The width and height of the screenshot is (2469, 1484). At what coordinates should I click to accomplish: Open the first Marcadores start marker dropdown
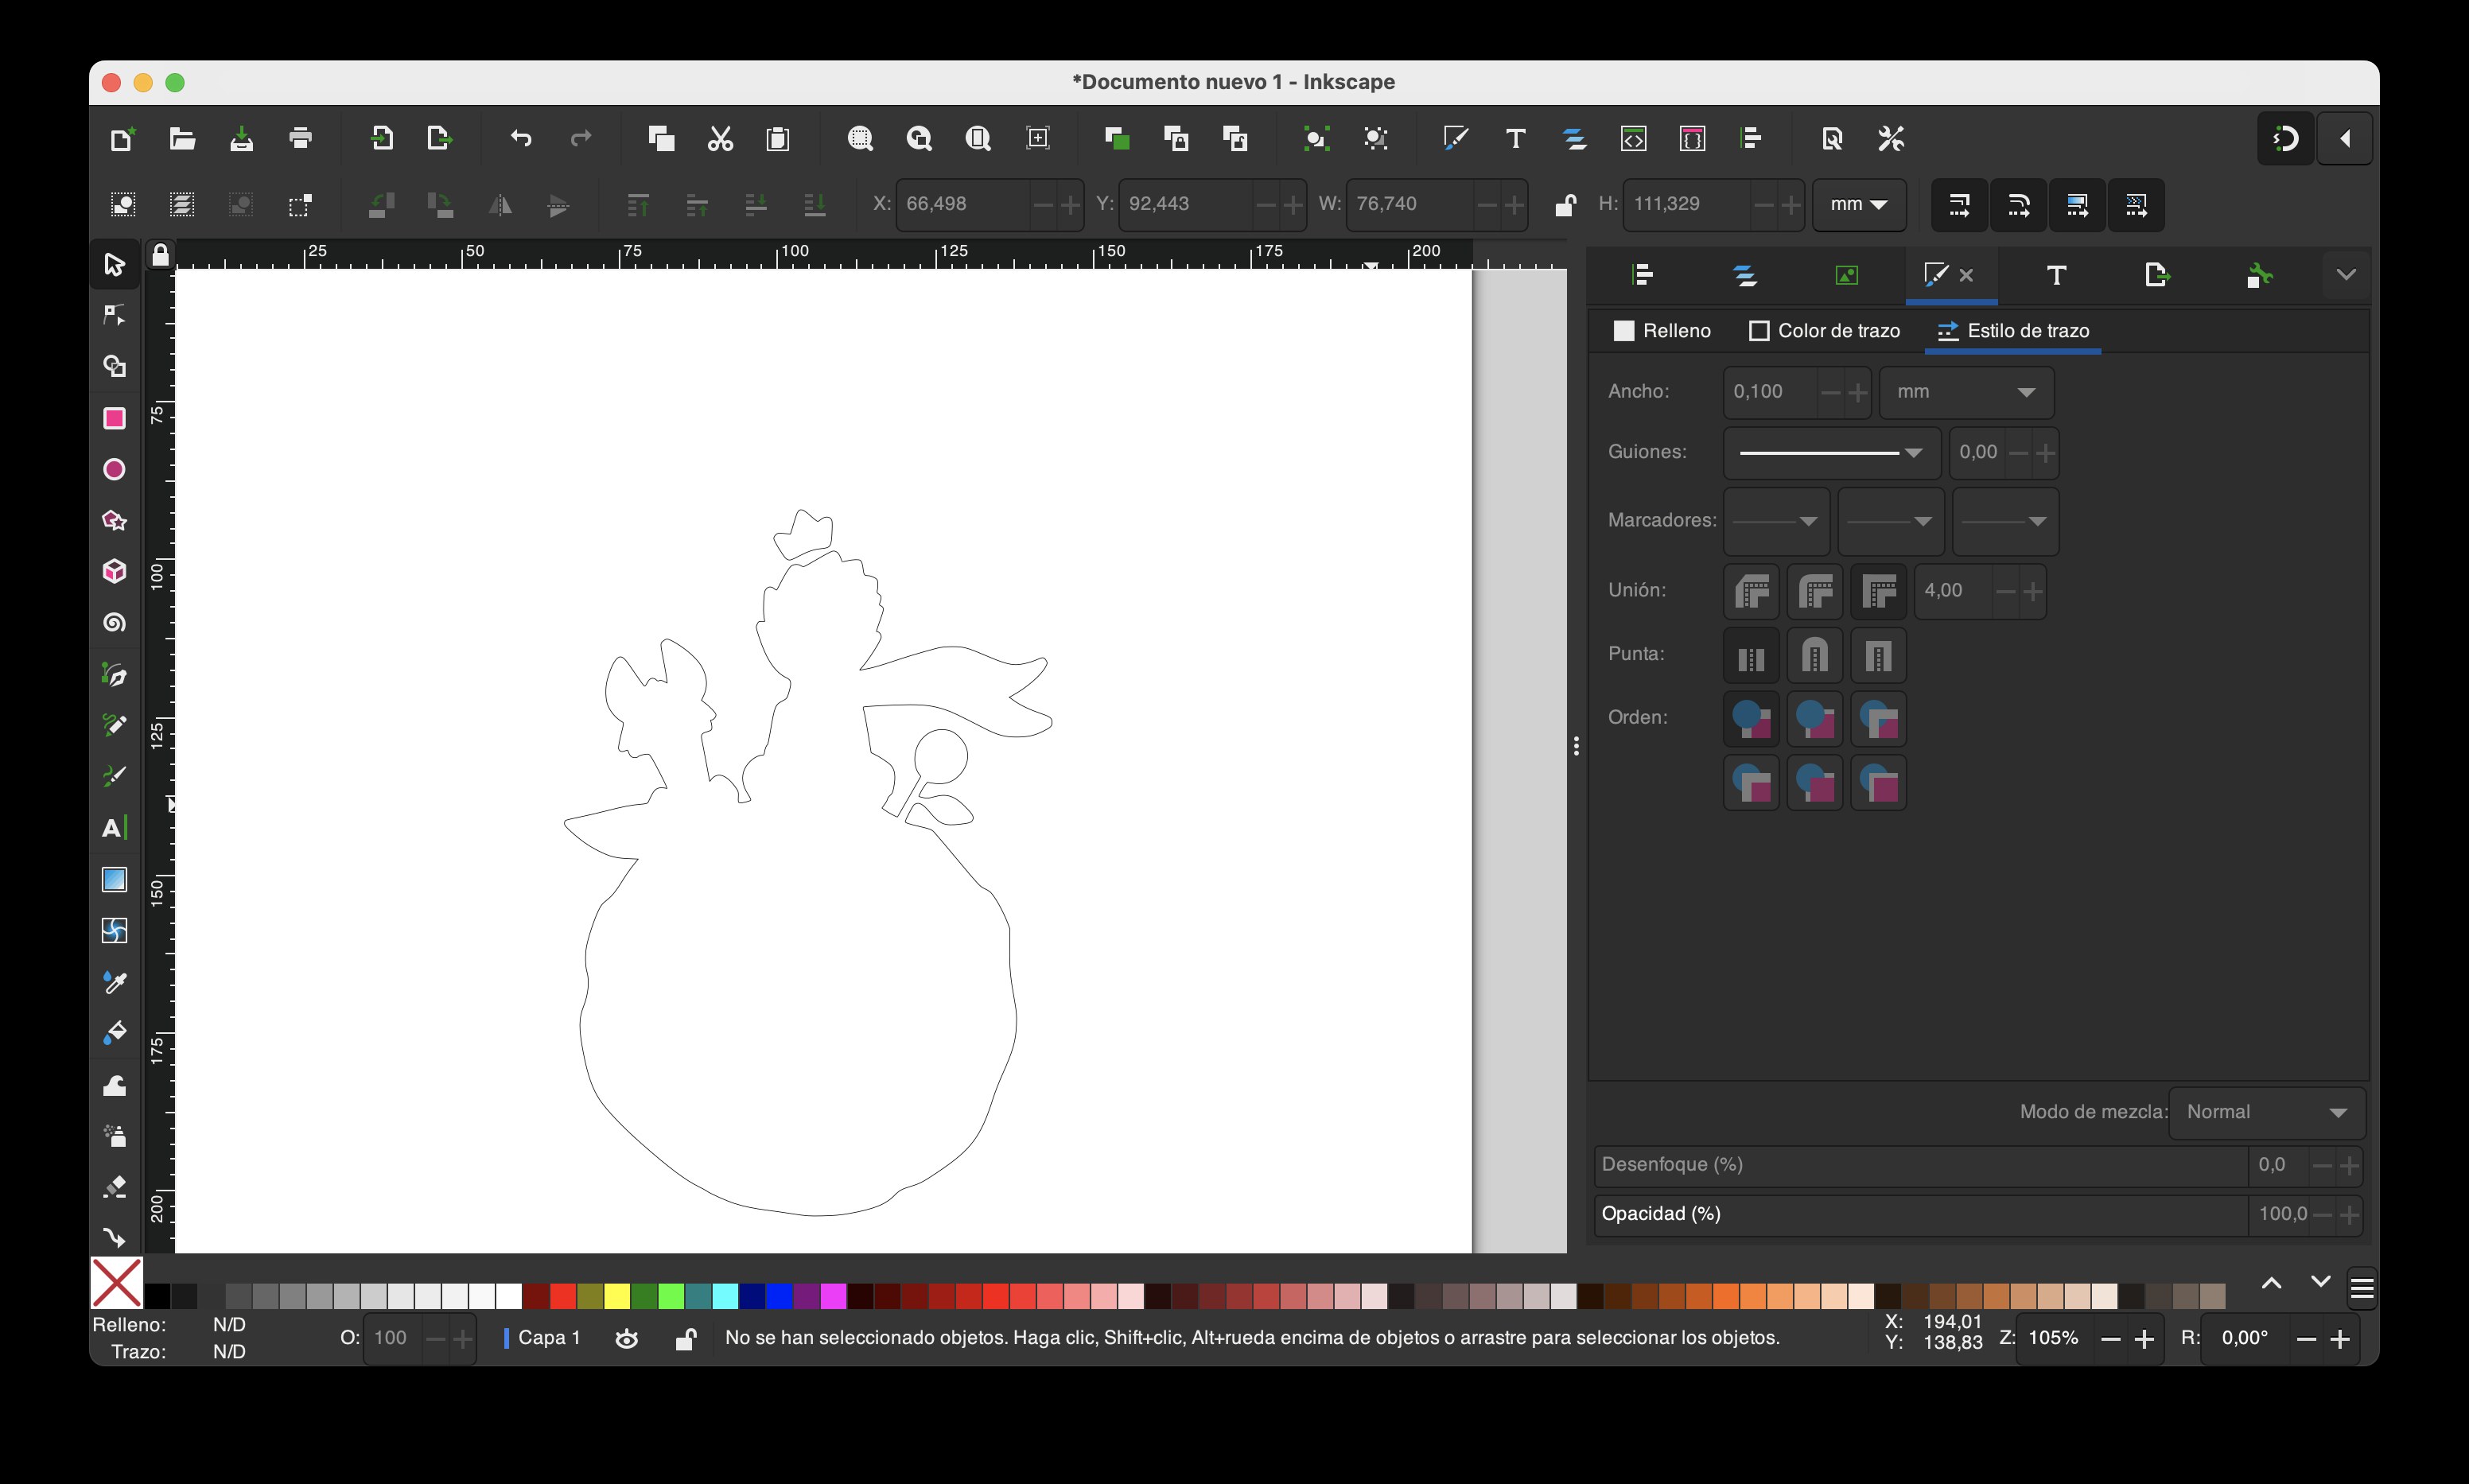click(1776, 521)
